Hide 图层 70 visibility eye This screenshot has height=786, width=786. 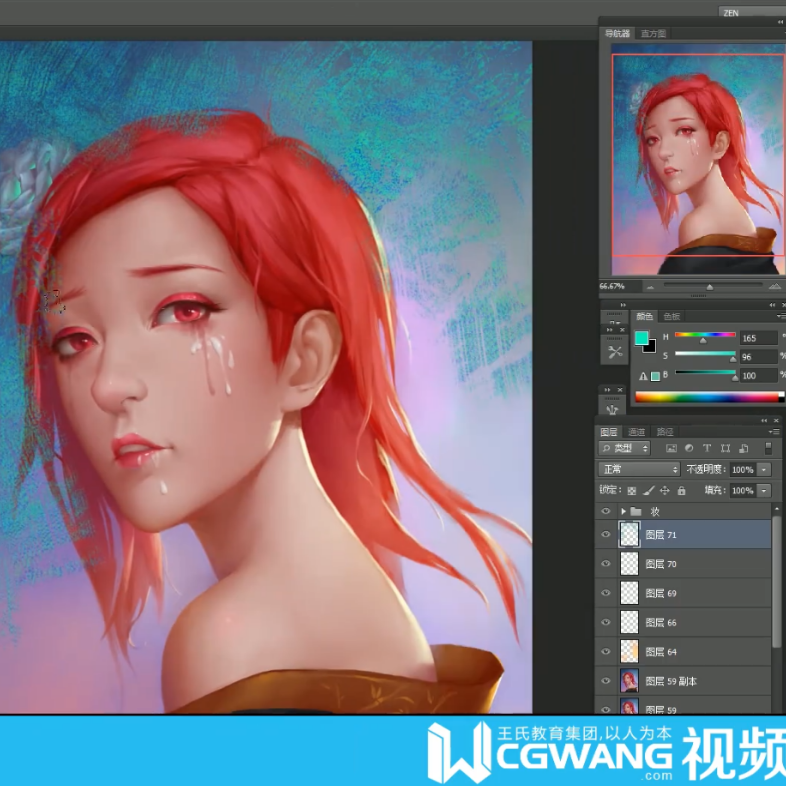[x=606, y=564]
